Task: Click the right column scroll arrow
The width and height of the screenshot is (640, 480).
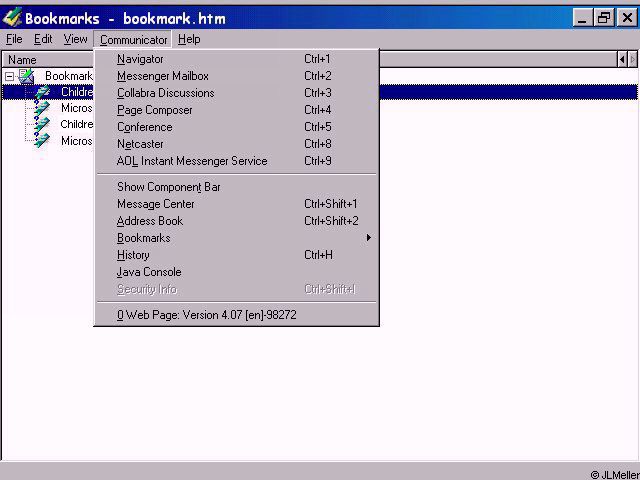Action: point(633,60)
